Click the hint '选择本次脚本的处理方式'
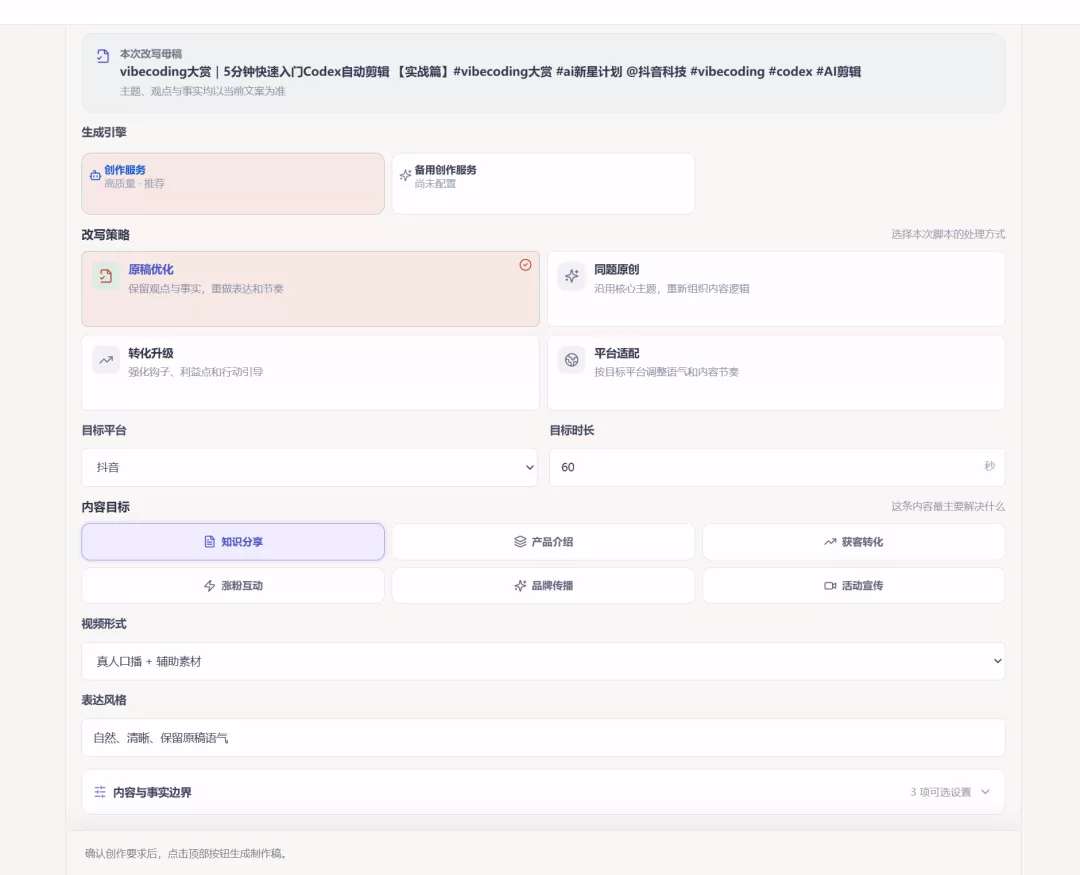1080x875 pixels. tap(948, 234)
